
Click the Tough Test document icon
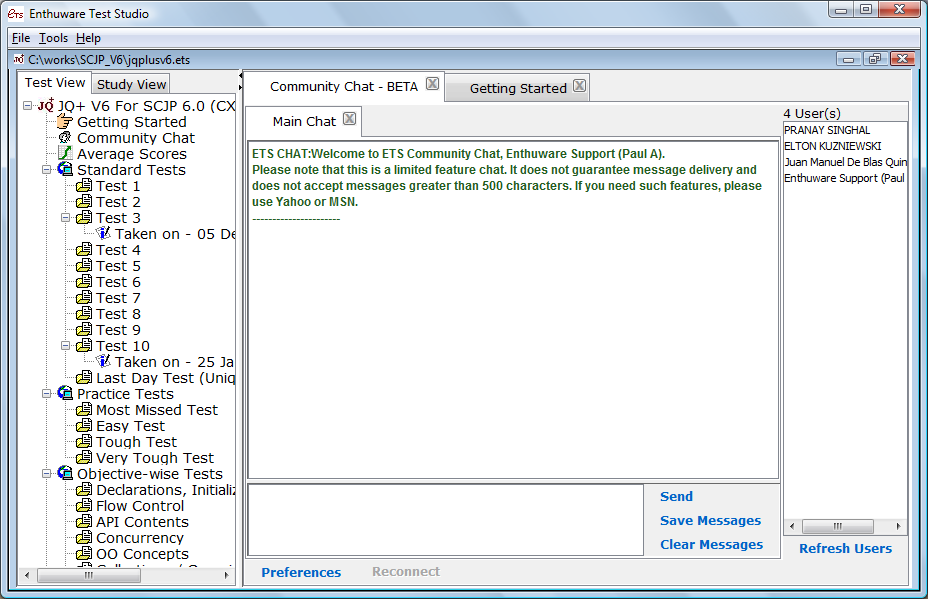tap(84, 442)
